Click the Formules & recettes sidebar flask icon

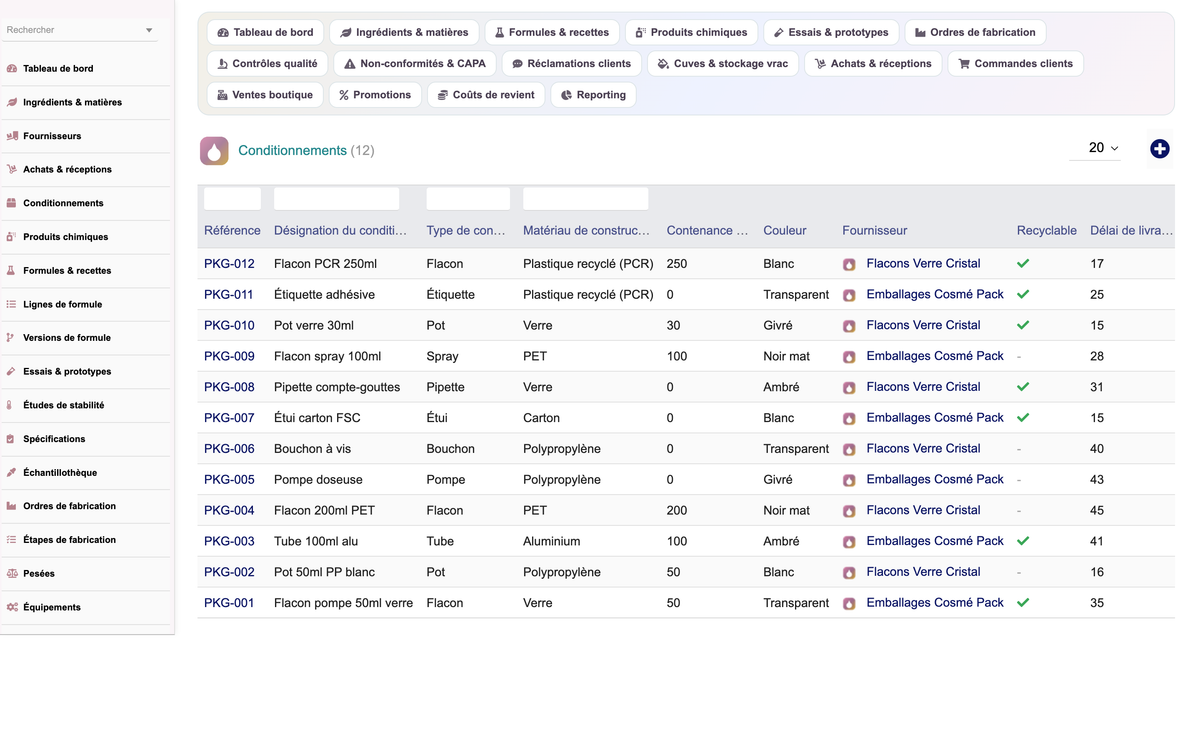[12, 271]
